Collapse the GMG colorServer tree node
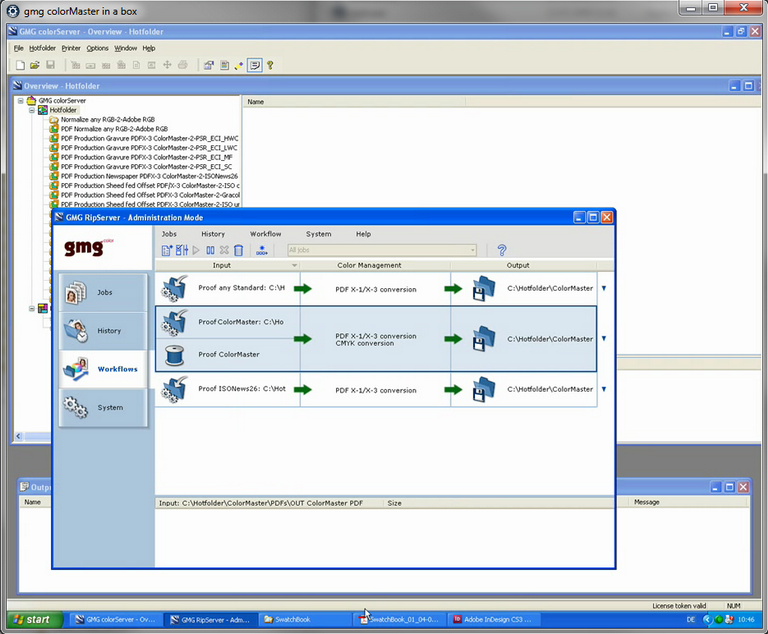768x634 pixels. click(20, 101)
